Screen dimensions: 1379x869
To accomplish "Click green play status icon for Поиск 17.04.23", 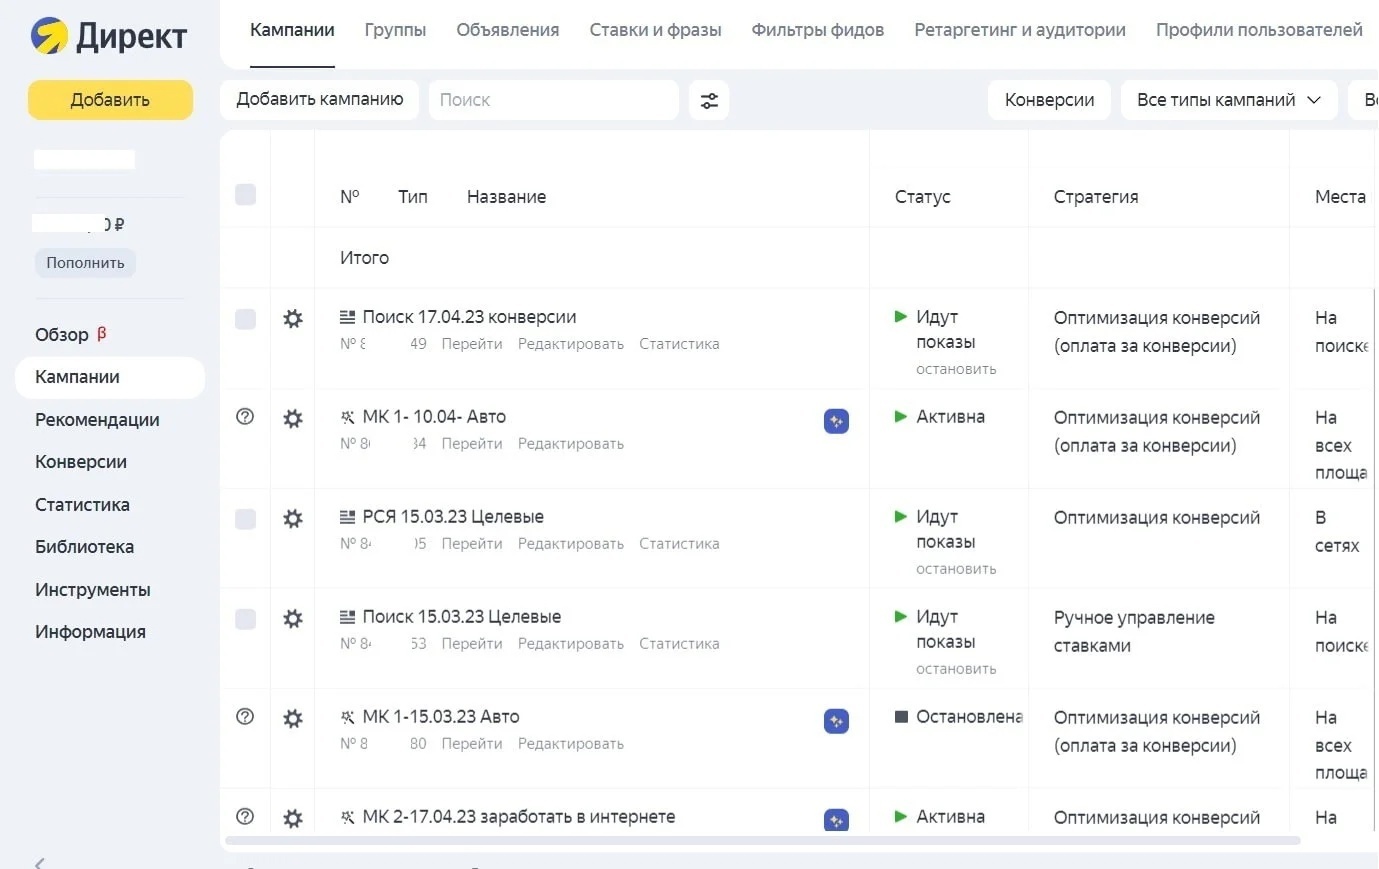I will coord(901,317).
